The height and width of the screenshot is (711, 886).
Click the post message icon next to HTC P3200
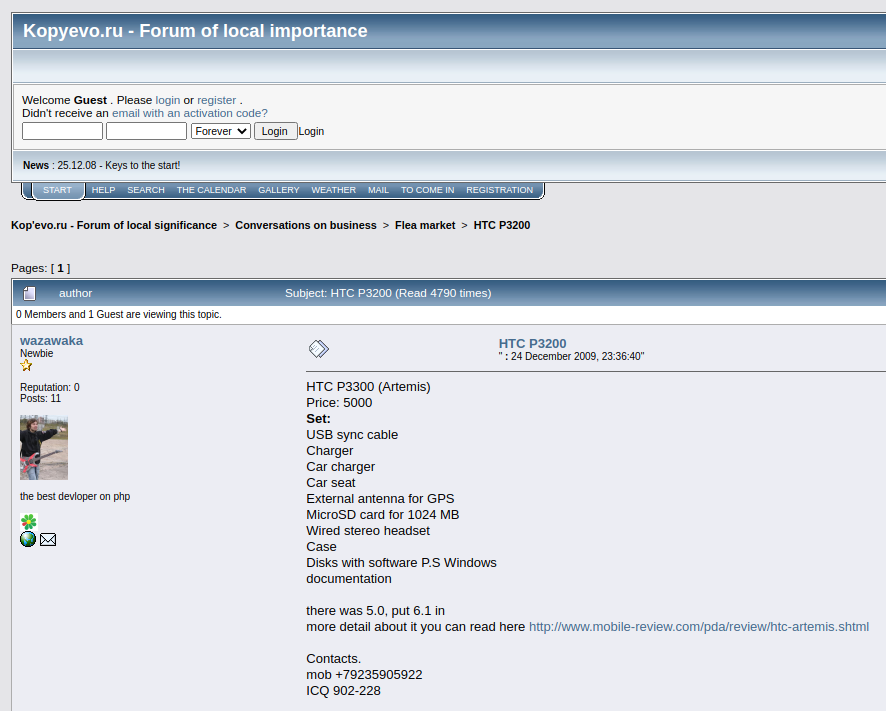319,349
